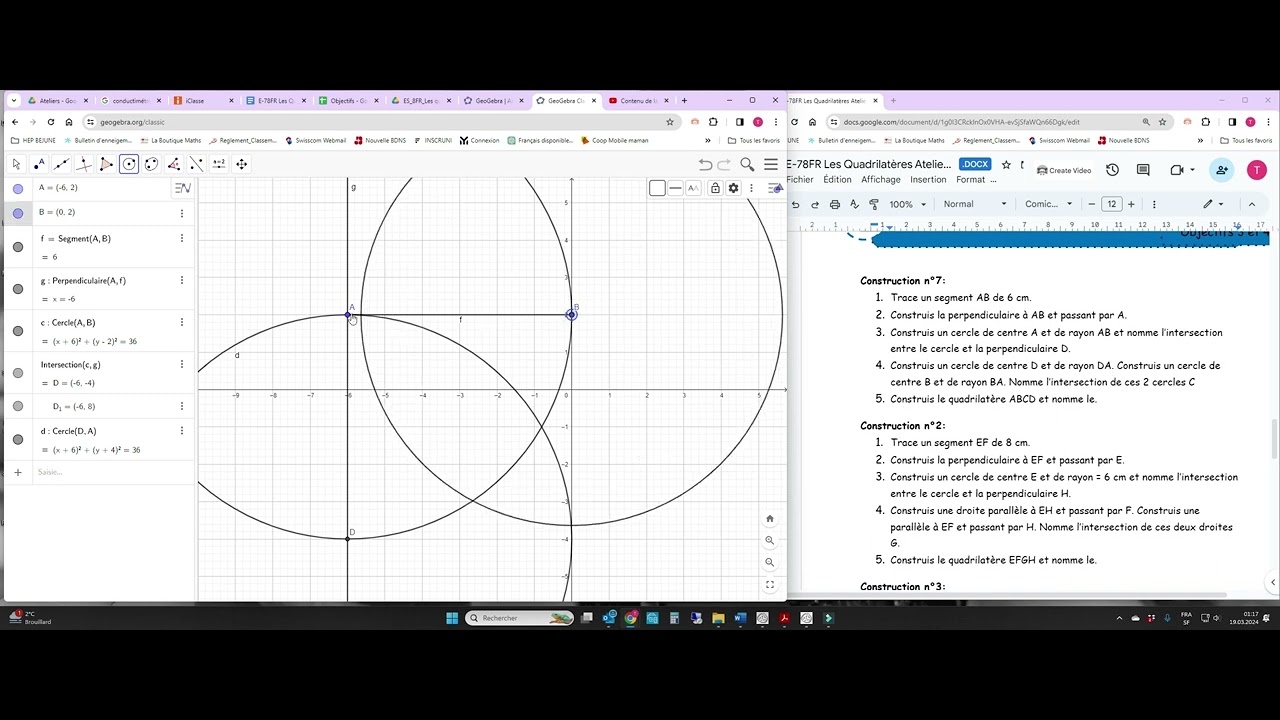Print the Google Docs document

[835, 204]
